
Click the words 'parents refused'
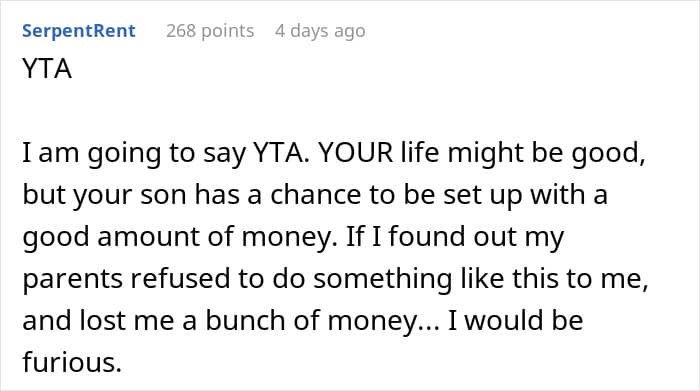(x=126, y=279)
